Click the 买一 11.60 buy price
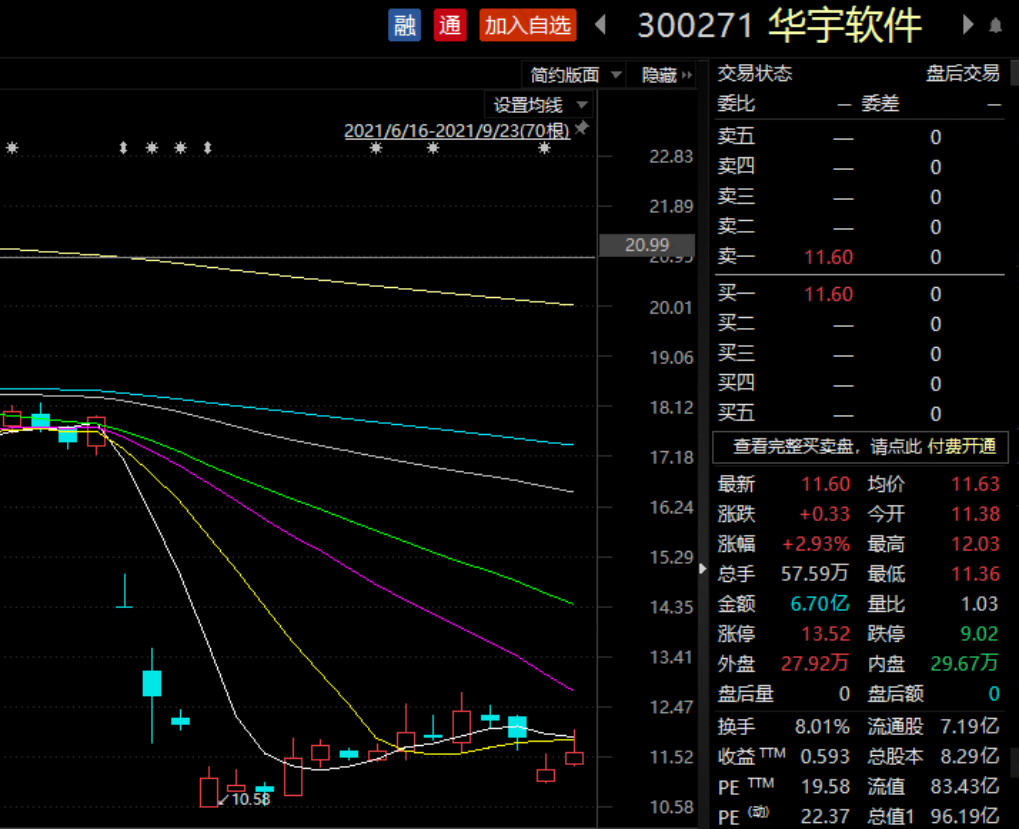Image resolution: width=1019 pixels, height=829 pixels. 828,294
